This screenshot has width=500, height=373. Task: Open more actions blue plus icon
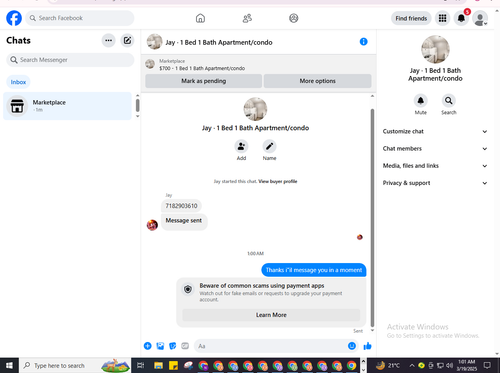pos(147,346)
